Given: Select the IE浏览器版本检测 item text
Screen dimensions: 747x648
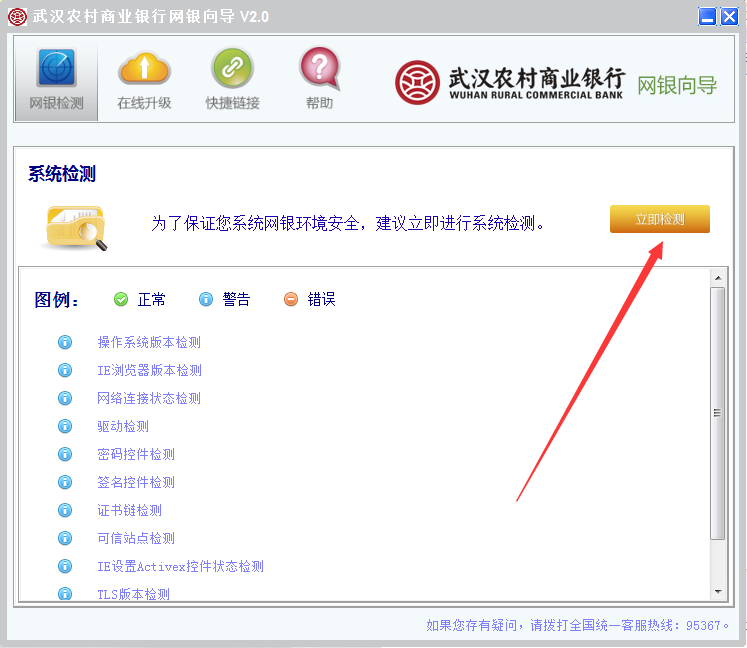Looking at the screenshot, I should tap(150, 370).
